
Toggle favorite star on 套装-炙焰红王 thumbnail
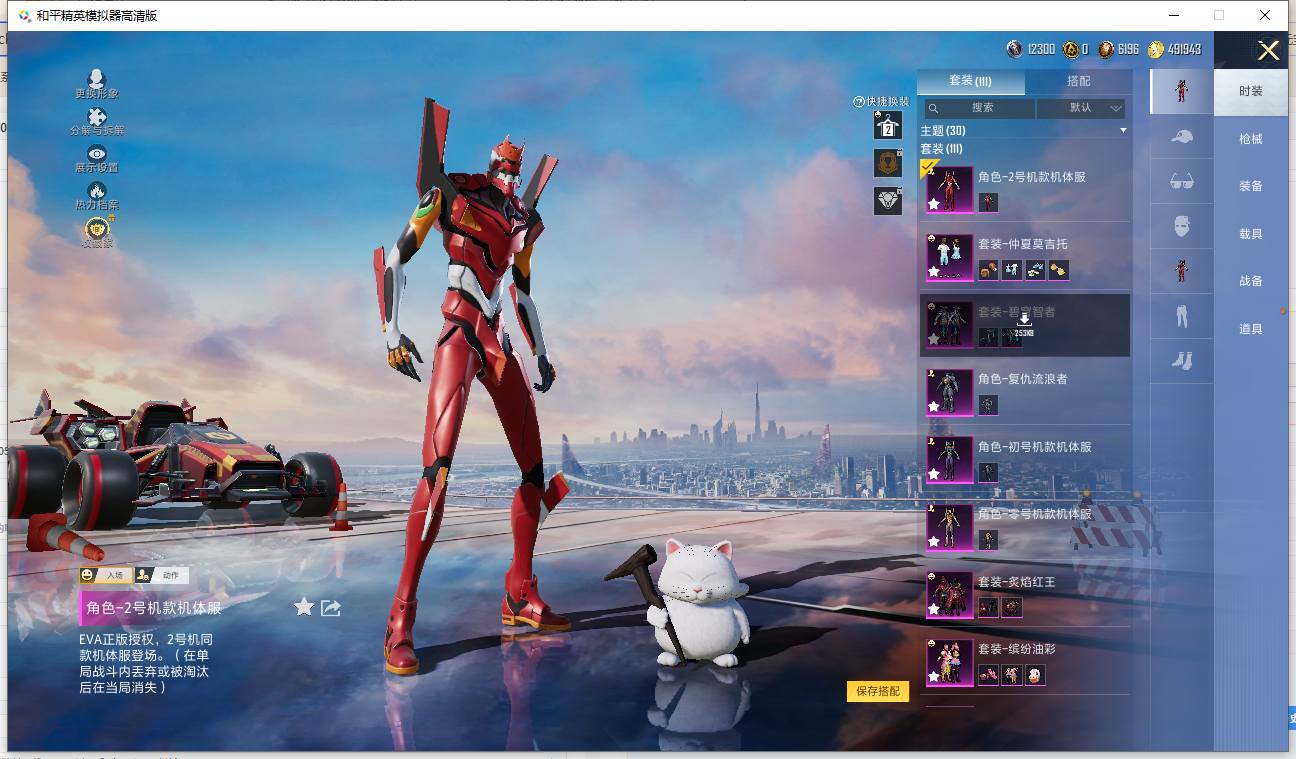tap(934, 609)
